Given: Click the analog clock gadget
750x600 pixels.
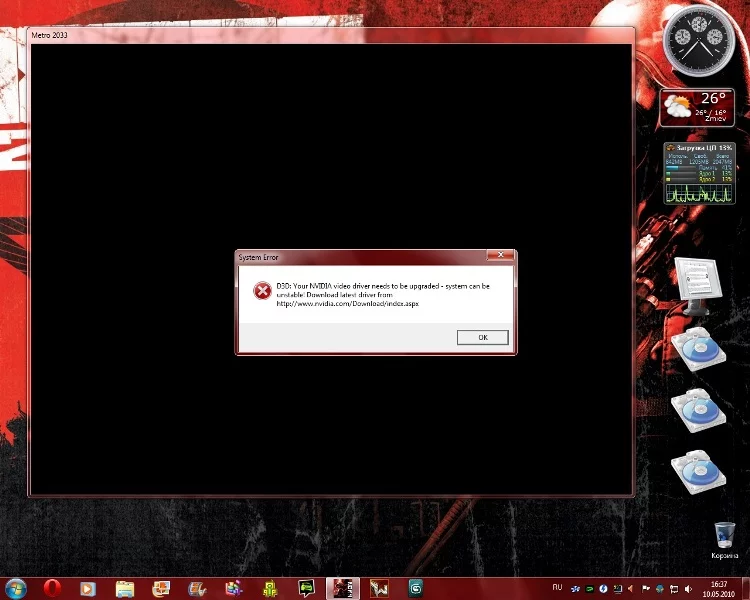Looking at the screenshot, I should coord(699,40).
